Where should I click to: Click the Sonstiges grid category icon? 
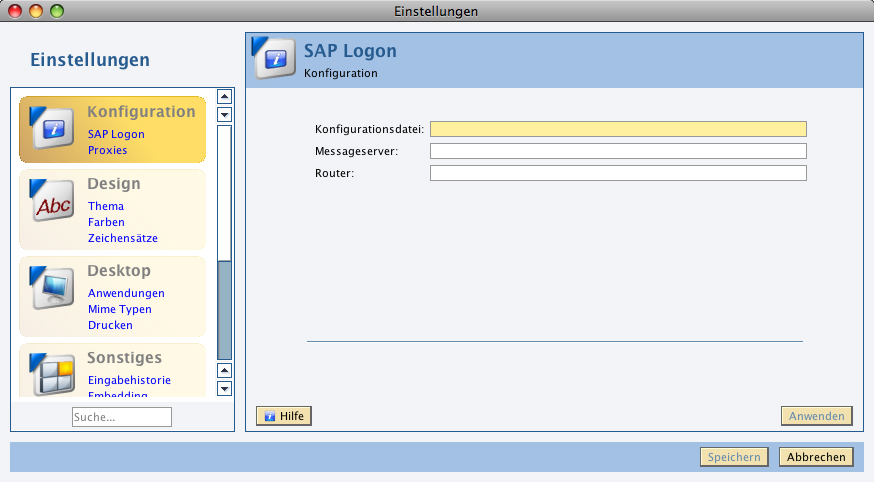click(52, 374)
